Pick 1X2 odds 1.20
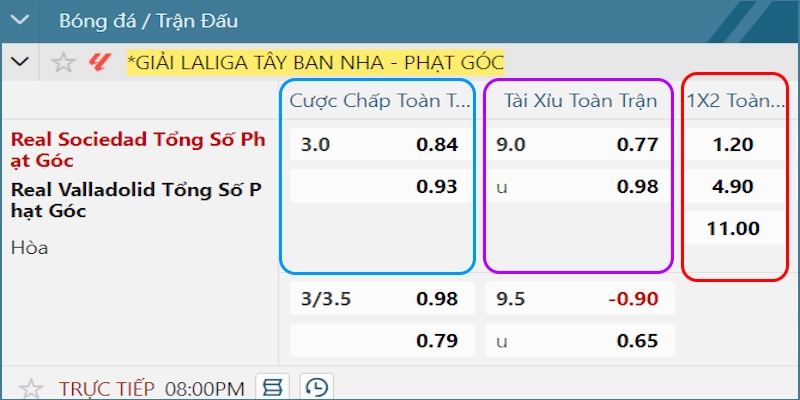800x400 pixels. click(734, 145)
